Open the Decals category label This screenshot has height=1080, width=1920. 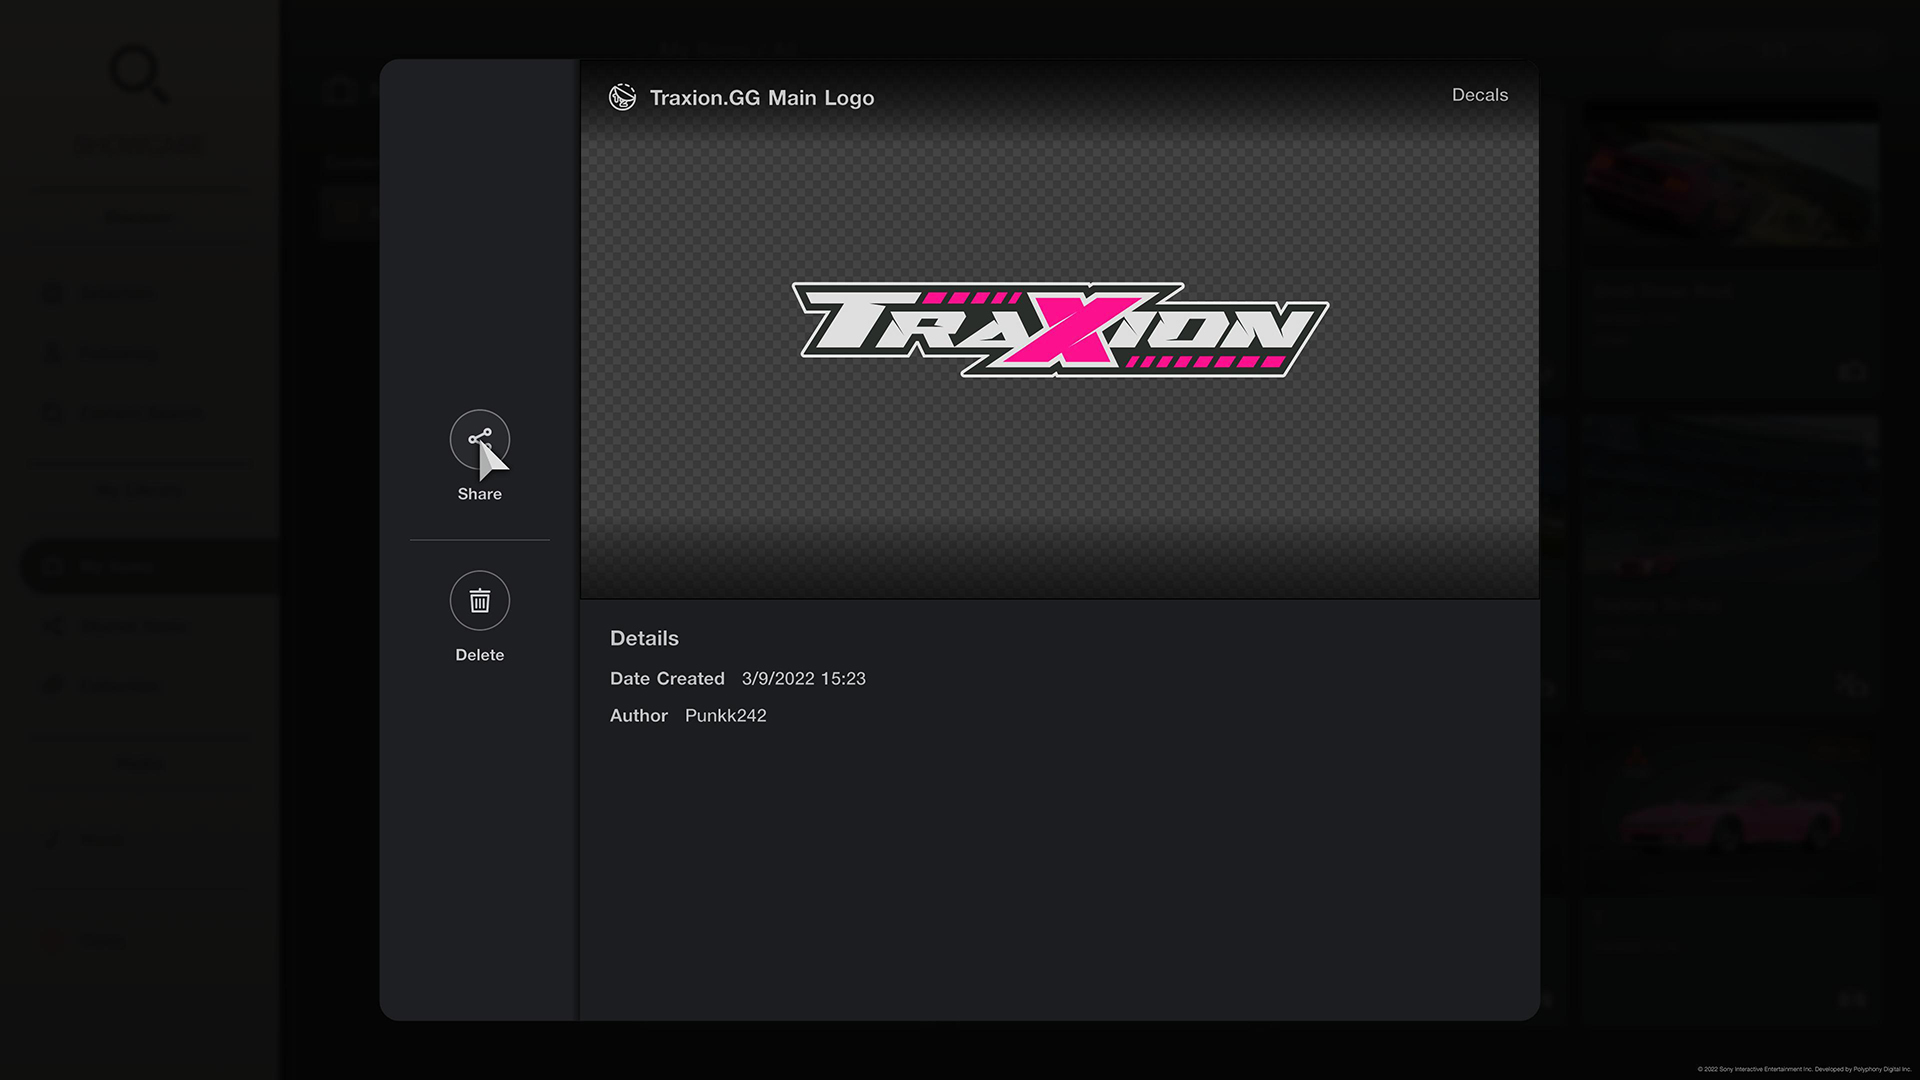(x=1480, y=94)
